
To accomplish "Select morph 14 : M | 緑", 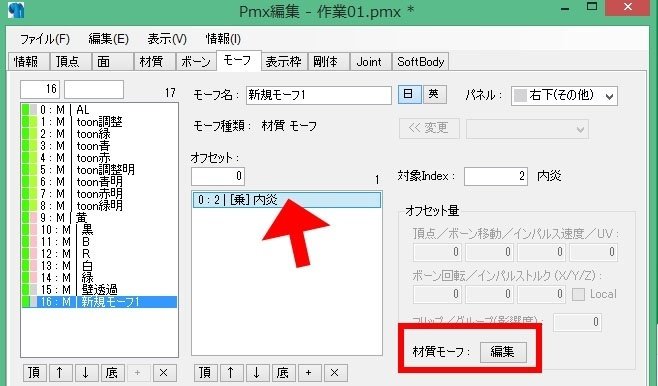I will [x=99, y=278].
